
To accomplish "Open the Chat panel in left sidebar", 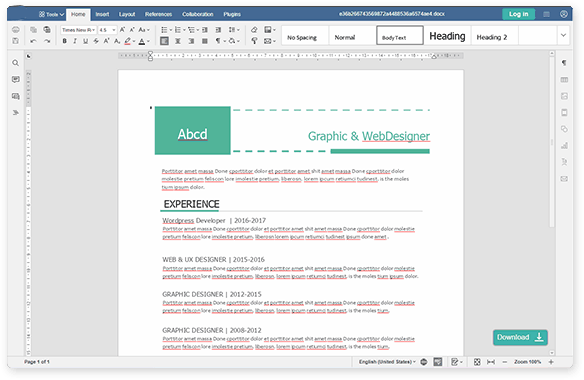I will [16, 96].
